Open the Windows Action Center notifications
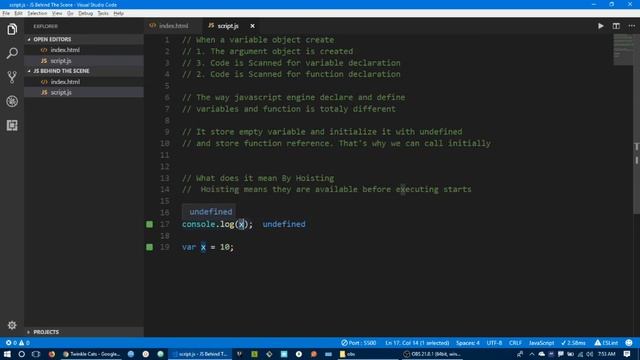Screen dimensions: 640x360 click(627, 354)
